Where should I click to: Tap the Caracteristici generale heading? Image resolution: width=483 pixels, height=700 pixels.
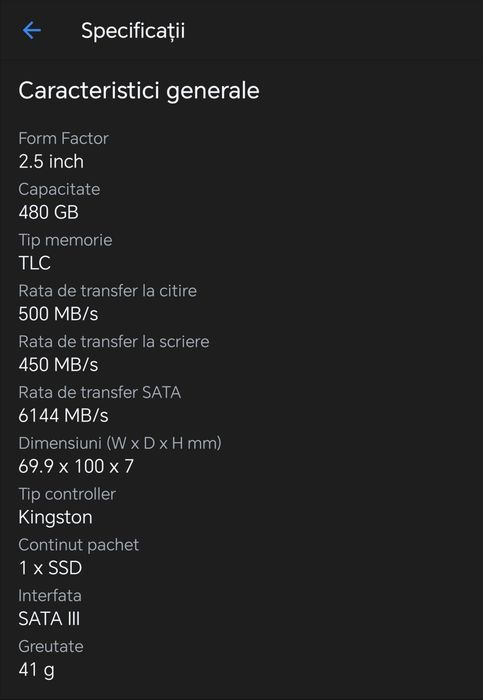click(x=139, y=91)
